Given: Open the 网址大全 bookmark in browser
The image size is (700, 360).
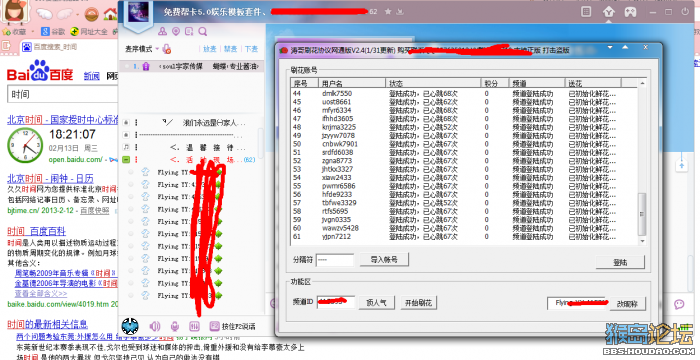Looking at the screenshot, I should pyautogui.click(x=89, y=31).
